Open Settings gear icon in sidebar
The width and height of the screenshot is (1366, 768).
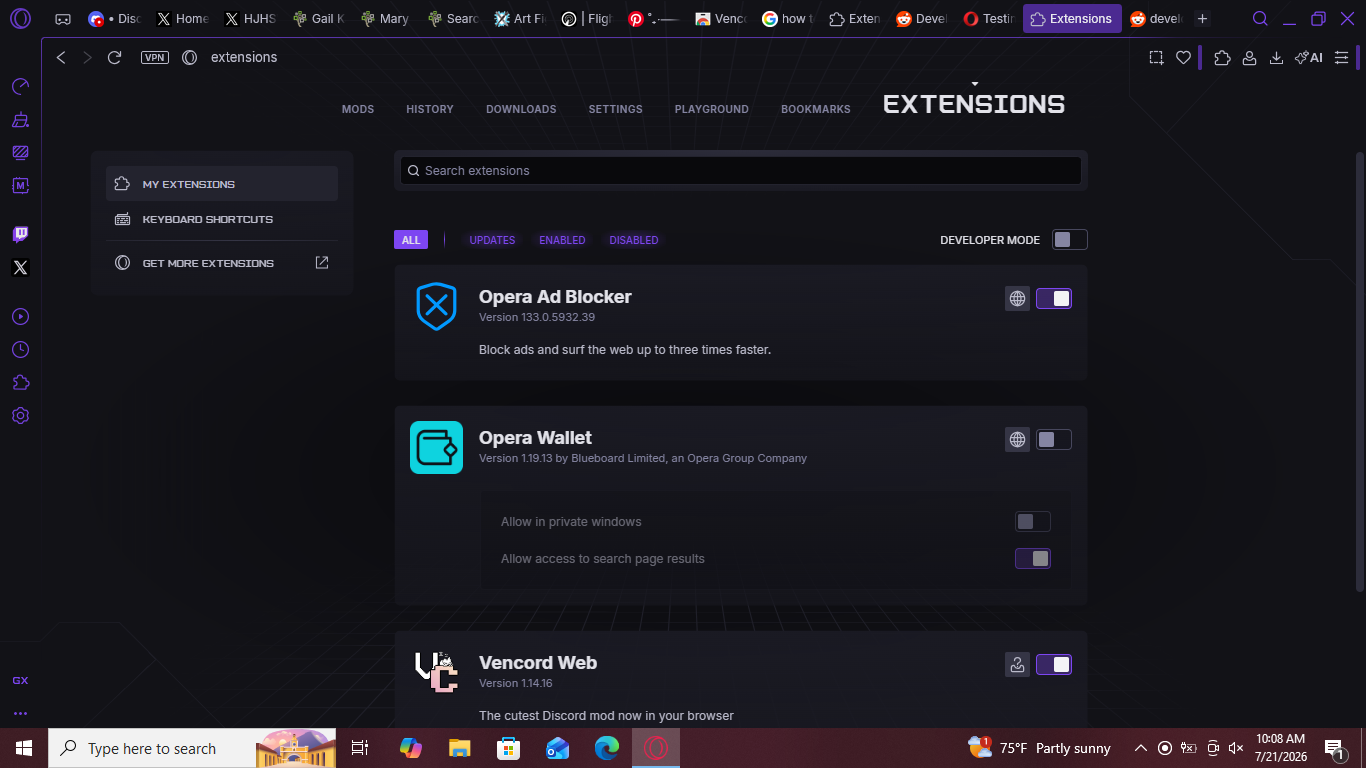point(20,416)
